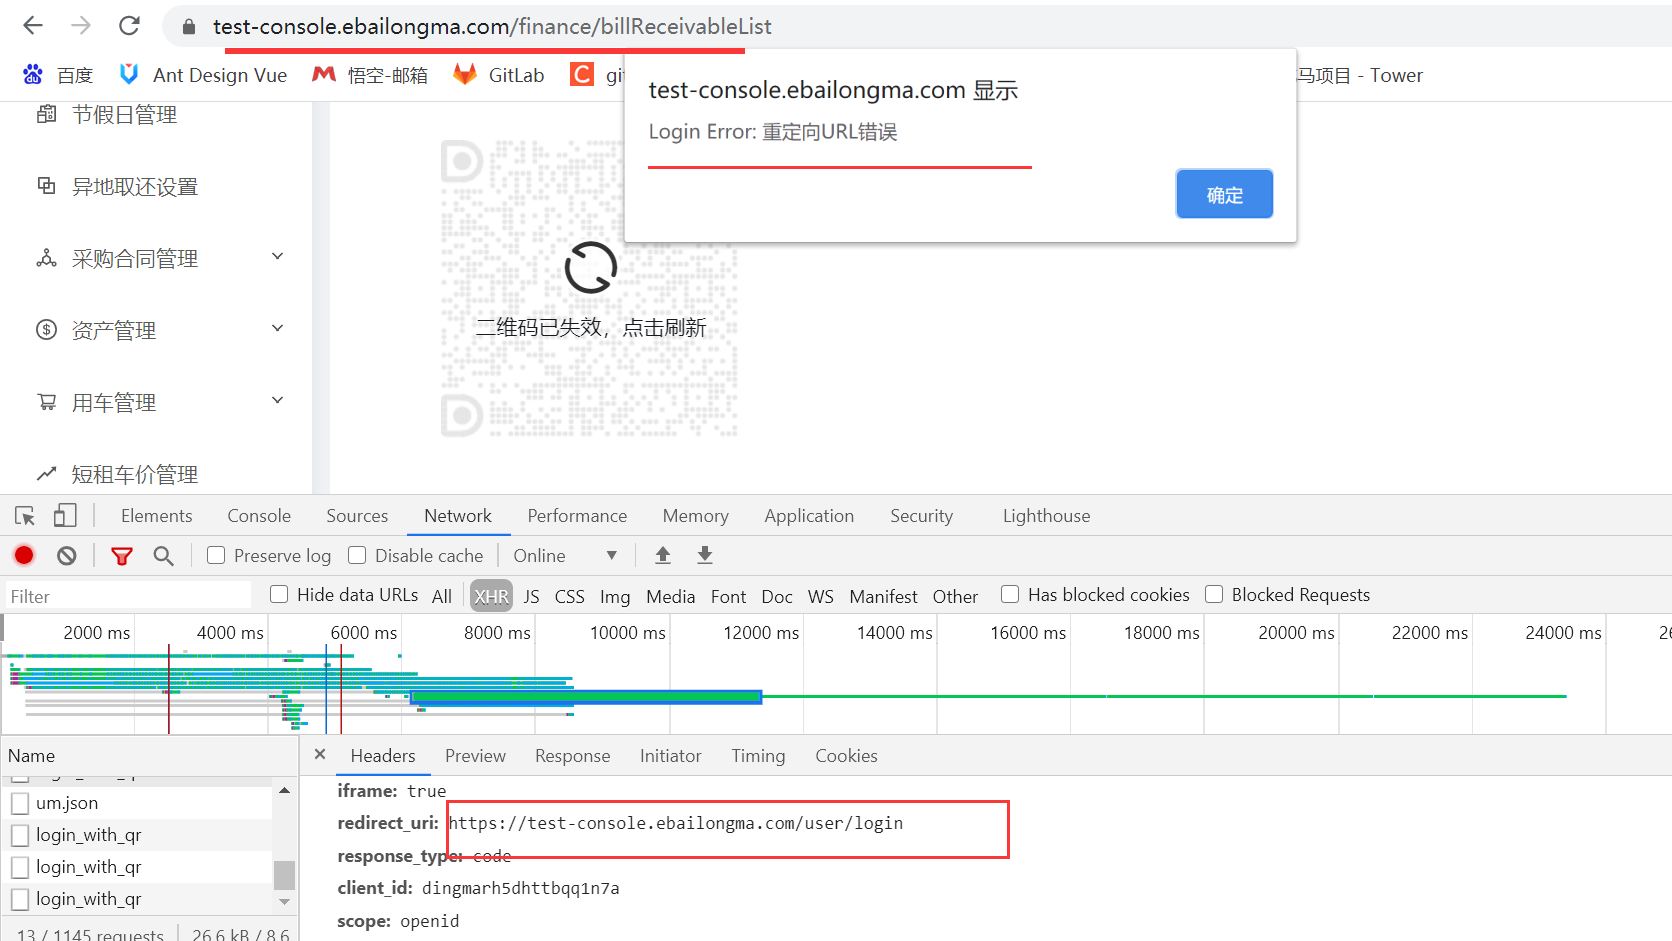1672x941 pixels.
Task: Open the Online throttling dropdown
Action: tap(565, 555)
